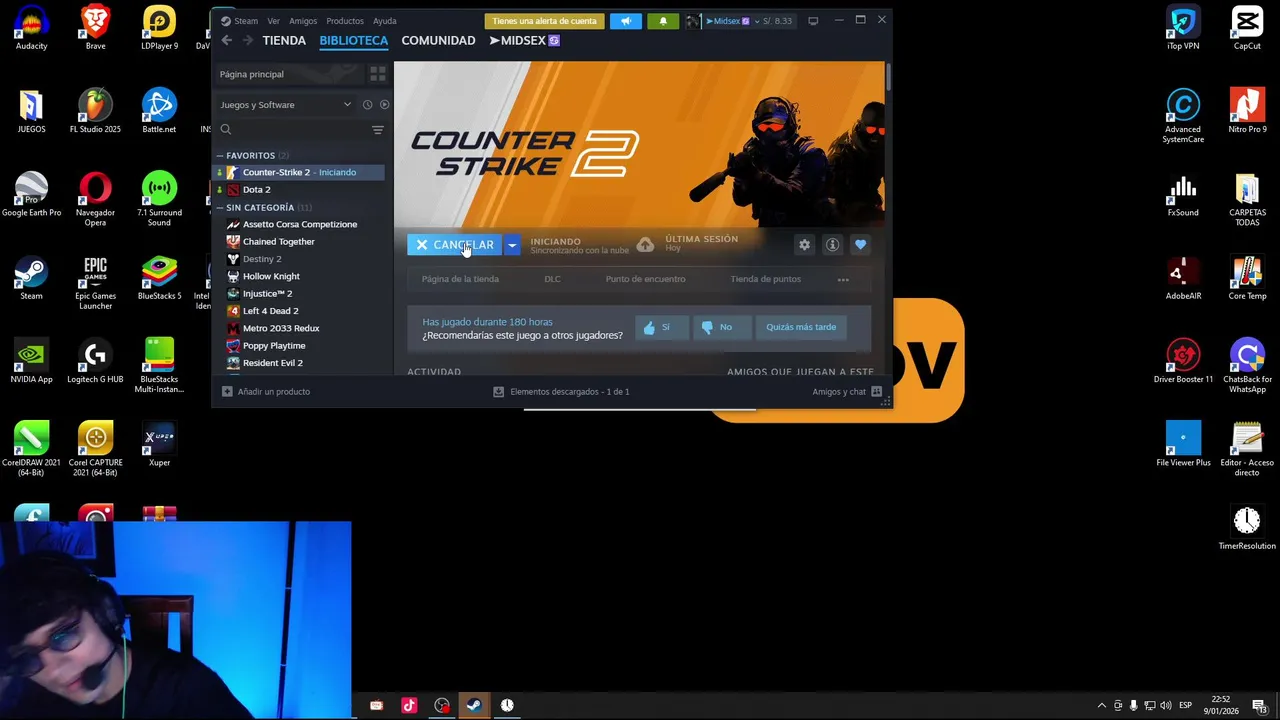Image resolution: width=1280 pixels, height=720 pixels.
Task: Expand the Juegos y Software filter dropdown
Action: 286,105
